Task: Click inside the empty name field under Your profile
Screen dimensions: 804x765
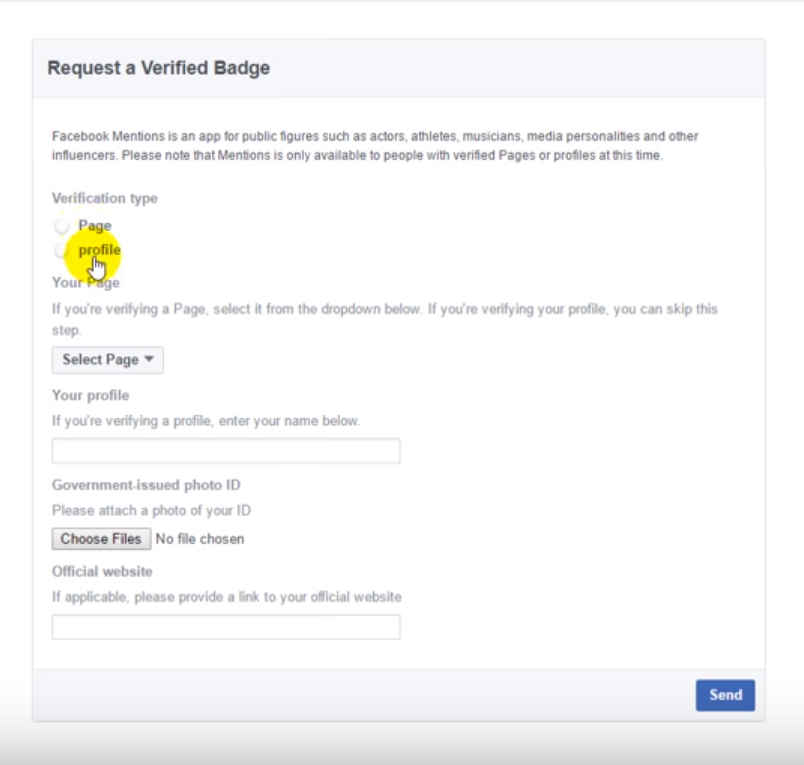Action: tap(225, 450)
